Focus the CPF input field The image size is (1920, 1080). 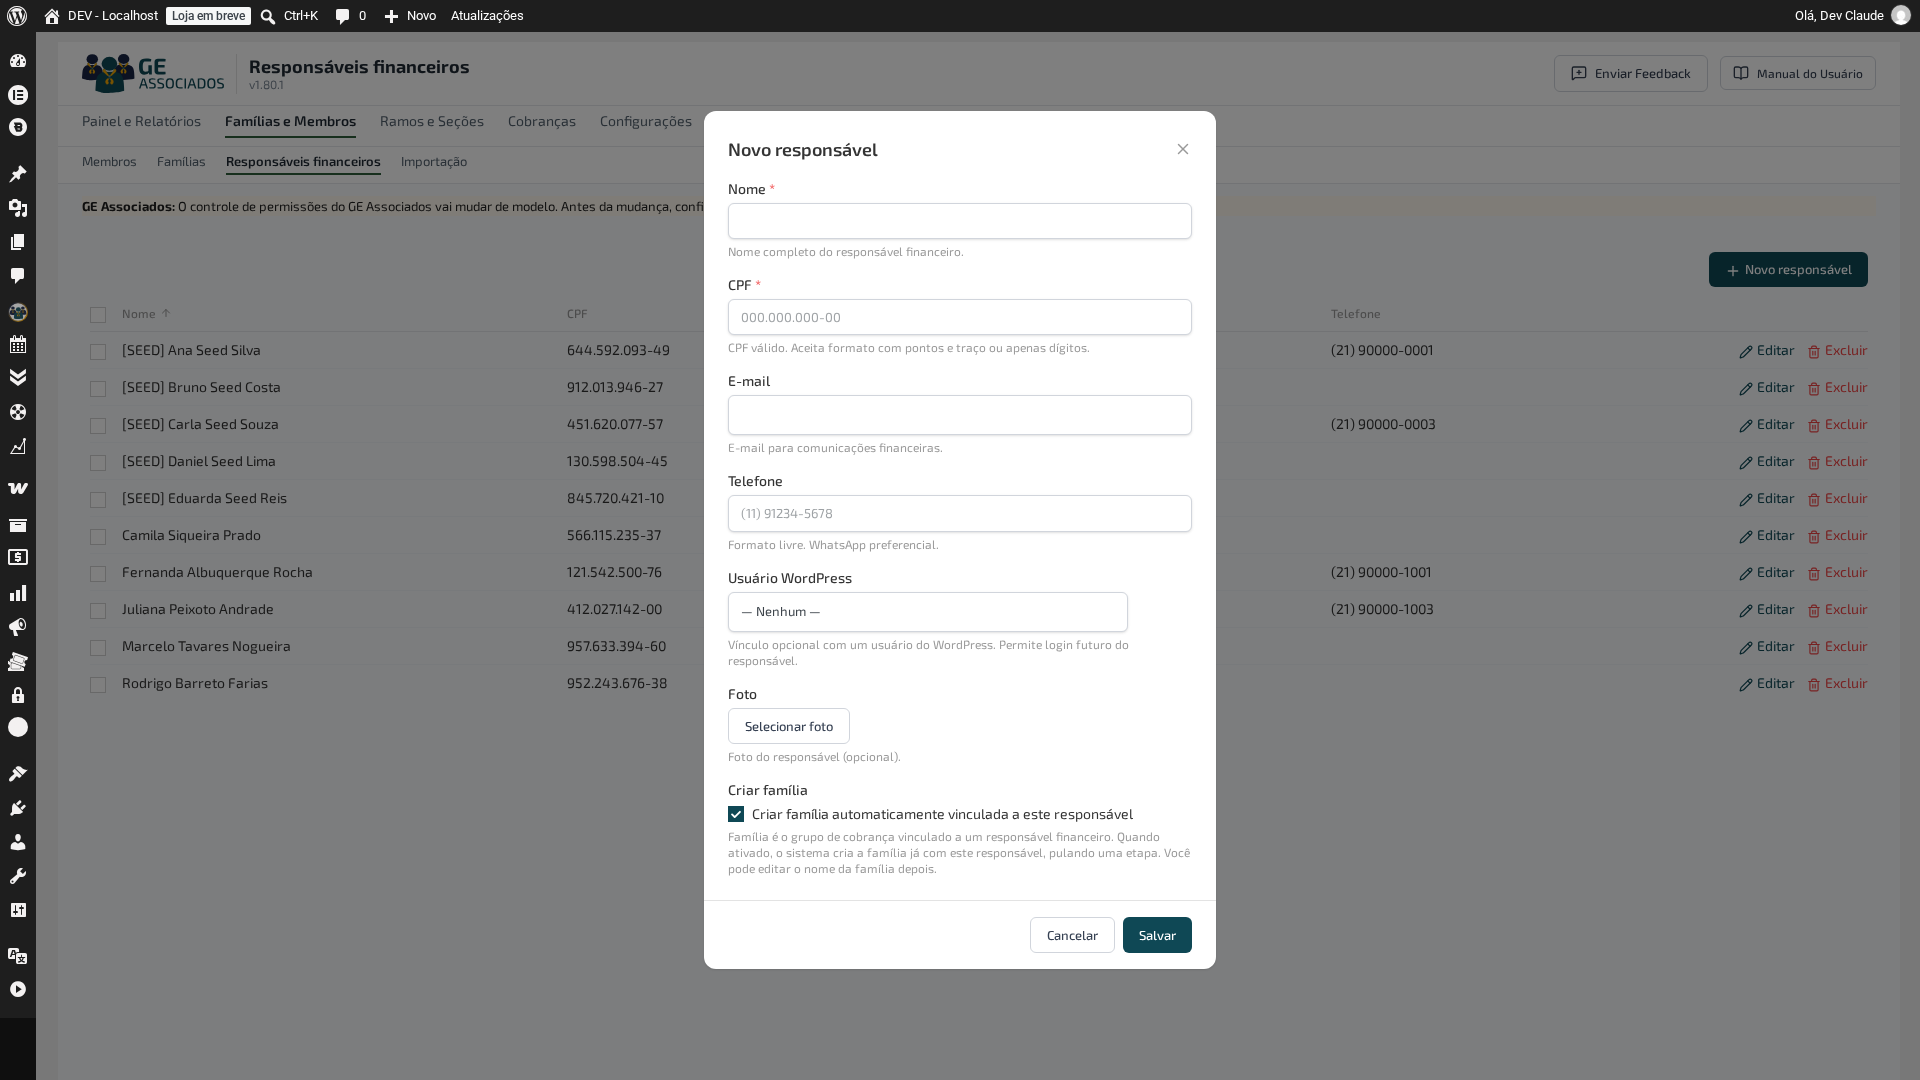click(x=960, y=317)
